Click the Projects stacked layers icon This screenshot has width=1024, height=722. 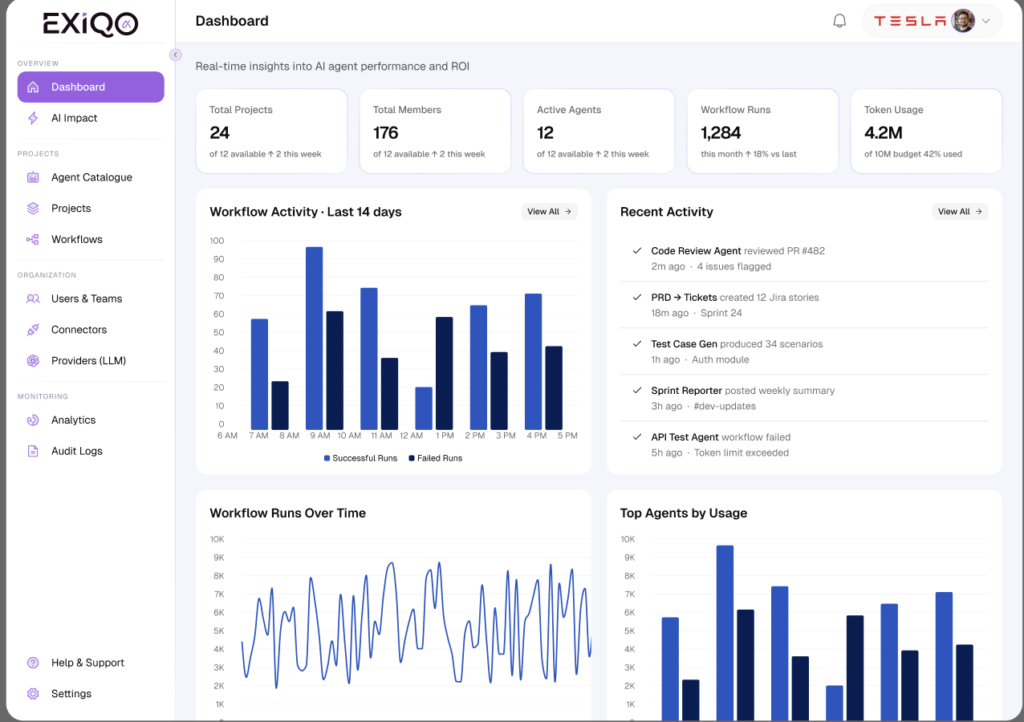point(33,208)
